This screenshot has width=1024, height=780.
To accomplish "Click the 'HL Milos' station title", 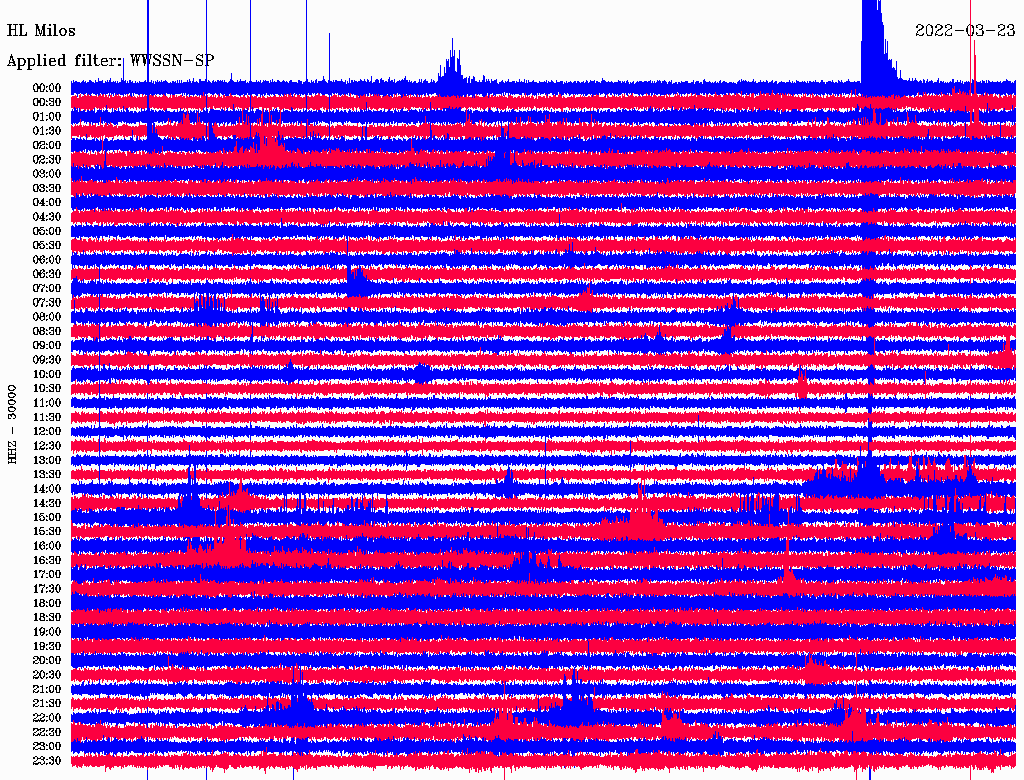I will (41, 31).
